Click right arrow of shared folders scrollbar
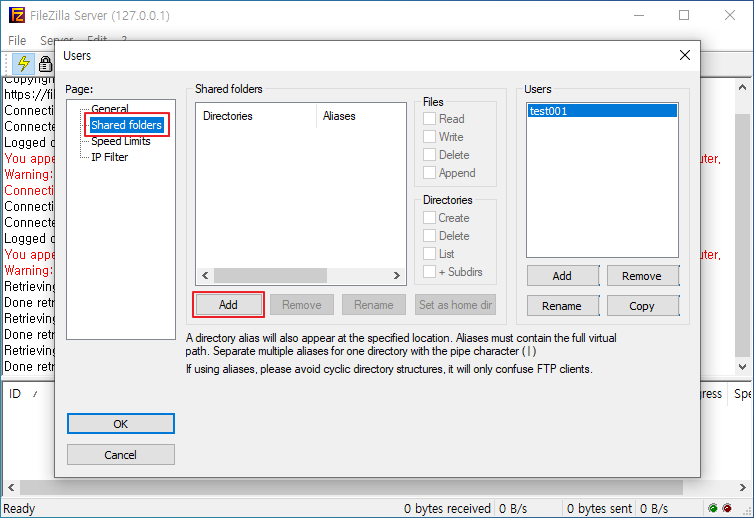The image size is (754, 518). (x=397, y=276)
